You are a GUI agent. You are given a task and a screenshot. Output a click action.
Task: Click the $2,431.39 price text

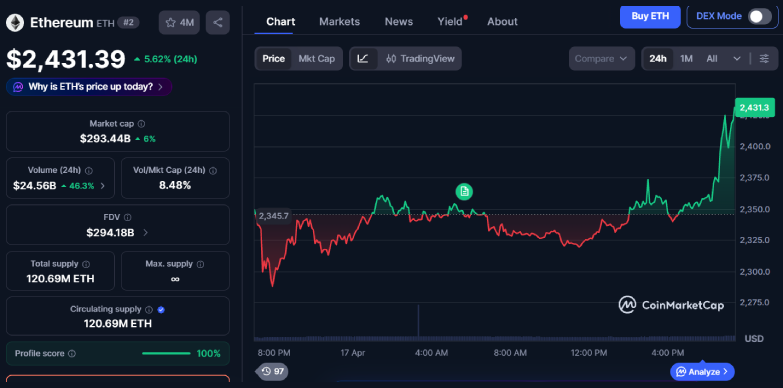(x=65, y=59)
